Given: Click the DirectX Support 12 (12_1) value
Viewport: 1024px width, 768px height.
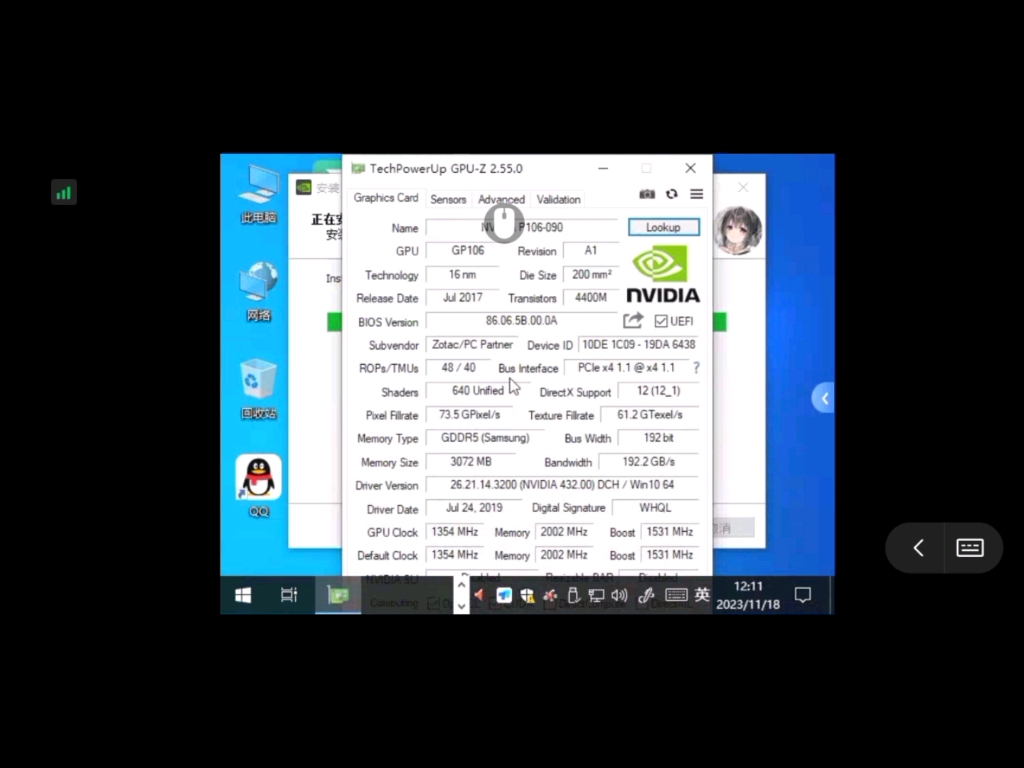Looking at the screenshot, I should (x=658, y=391).
